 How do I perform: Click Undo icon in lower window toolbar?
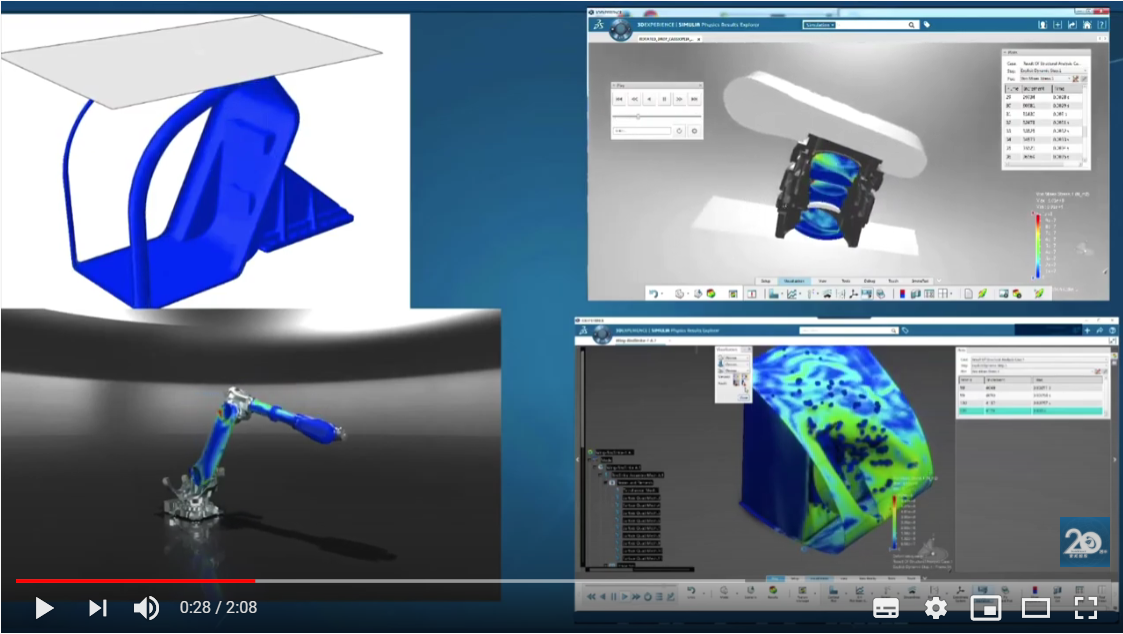[x=692, y=594]
